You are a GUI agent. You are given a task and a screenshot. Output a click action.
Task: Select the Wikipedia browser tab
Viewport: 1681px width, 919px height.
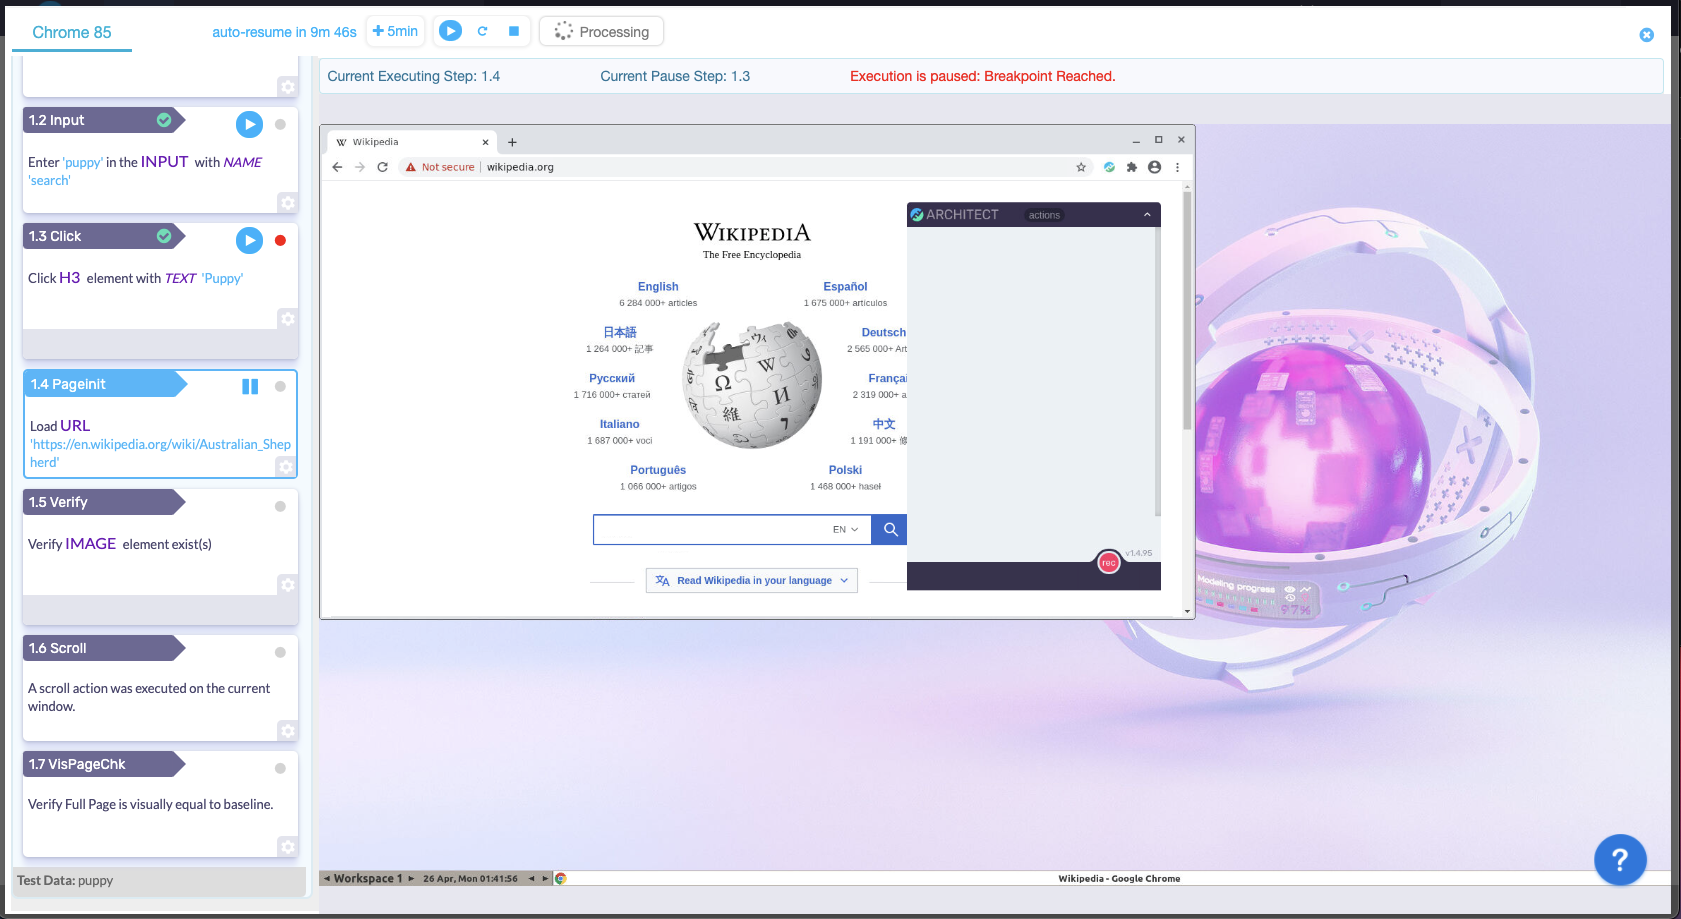click(411, 142)
